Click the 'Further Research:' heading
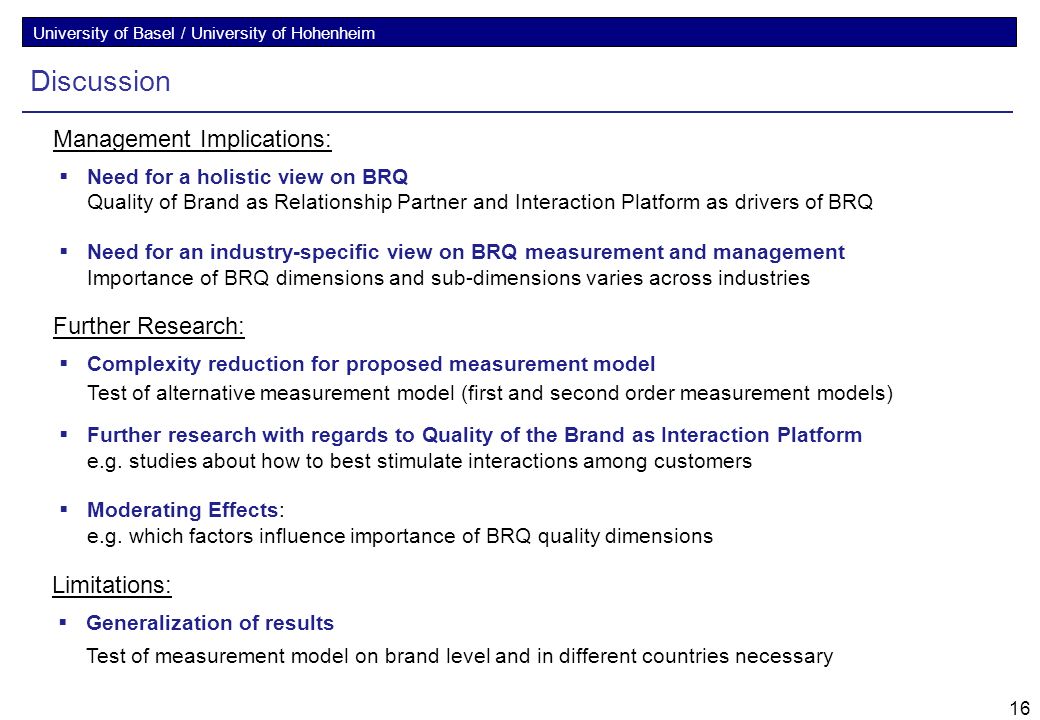The width and height of the screenshot is (1040, 720). (x=149, y=326)
